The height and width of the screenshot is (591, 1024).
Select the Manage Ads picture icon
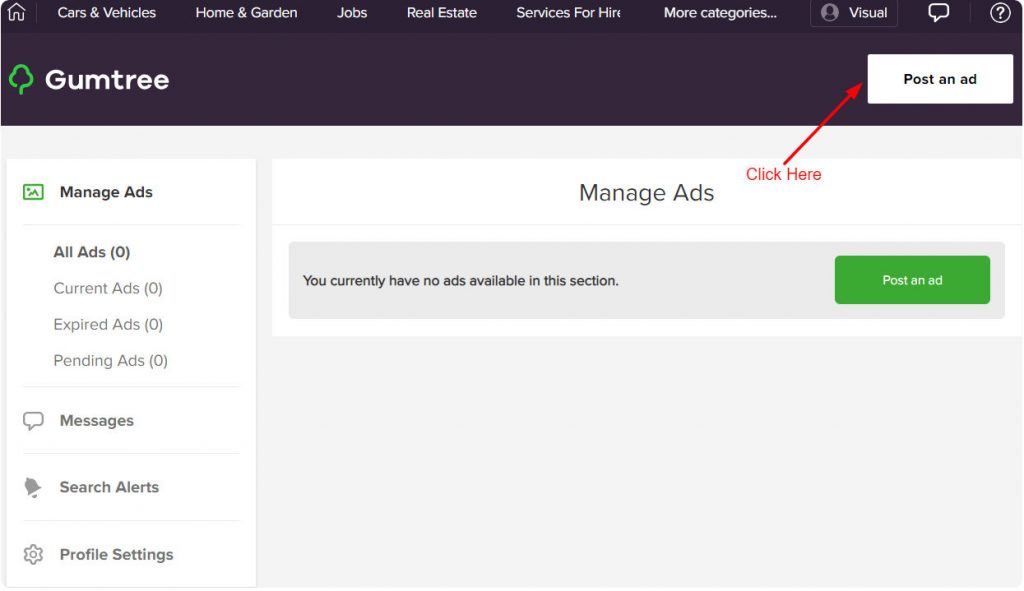click(33, 191)
